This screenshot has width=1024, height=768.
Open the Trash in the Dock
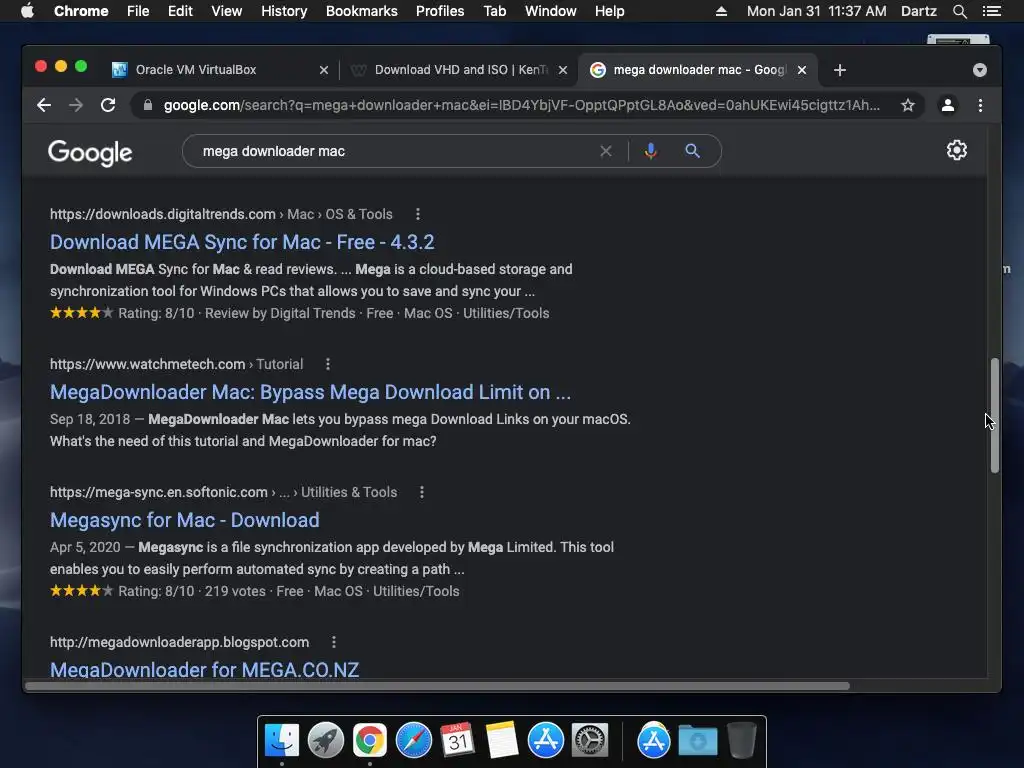742,741
